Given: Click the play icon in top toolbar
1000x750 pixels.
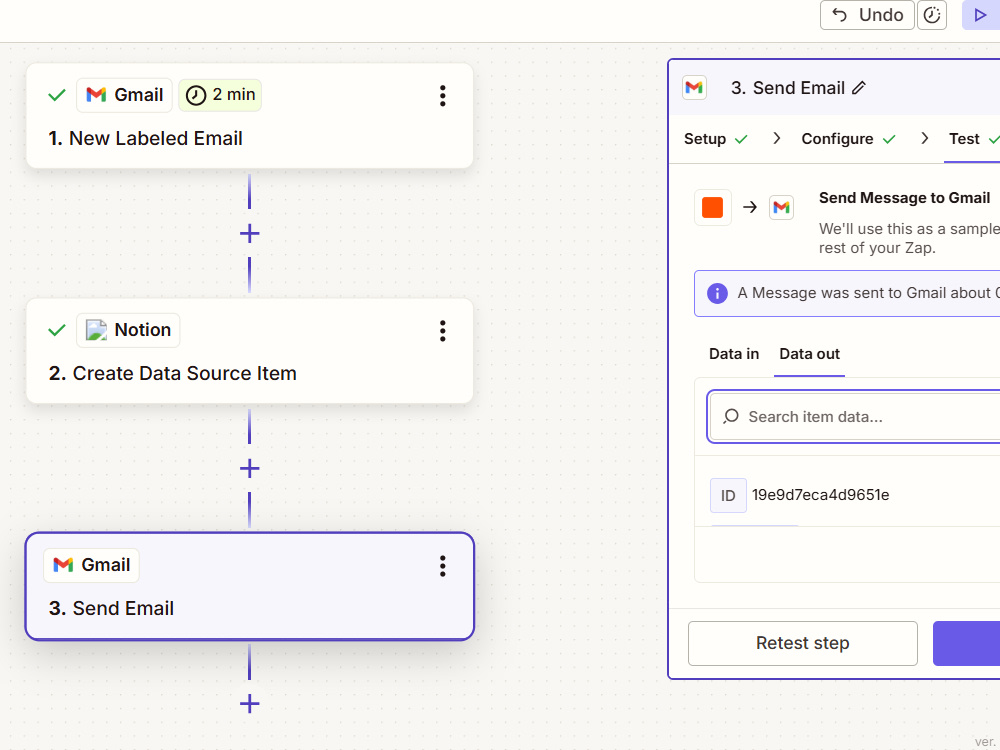Looking at the screenshot, I should [x=980, y=15].
